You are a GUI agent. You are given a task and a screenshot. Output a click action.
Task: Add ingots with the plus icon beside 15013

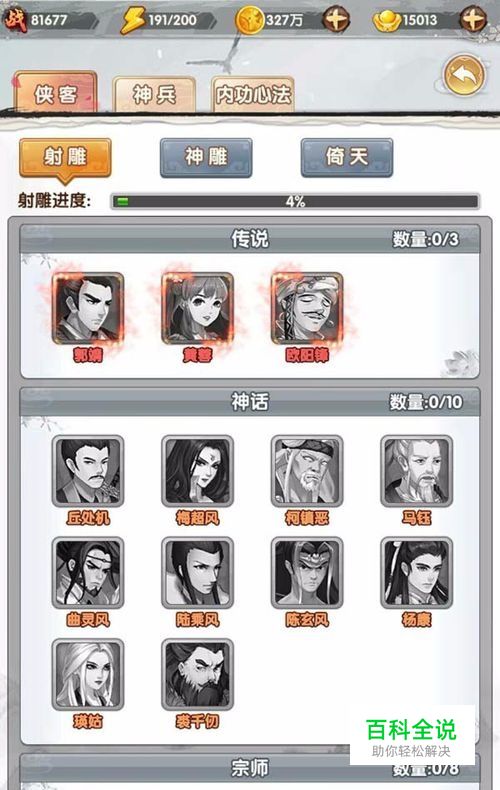473,20
